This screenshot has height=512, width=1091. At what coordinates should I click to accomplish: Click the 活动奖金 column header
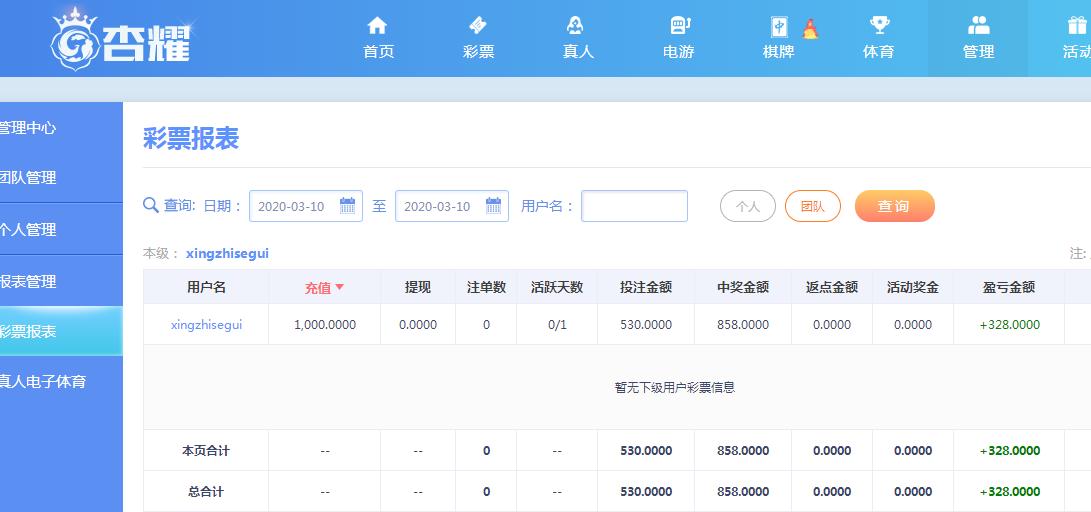(913, 287)
